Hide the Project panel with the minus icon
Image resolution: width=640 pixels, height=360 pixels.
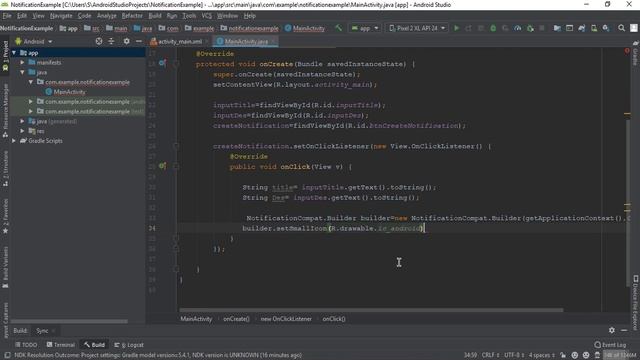pyautogui.click(x=139, y=41)
